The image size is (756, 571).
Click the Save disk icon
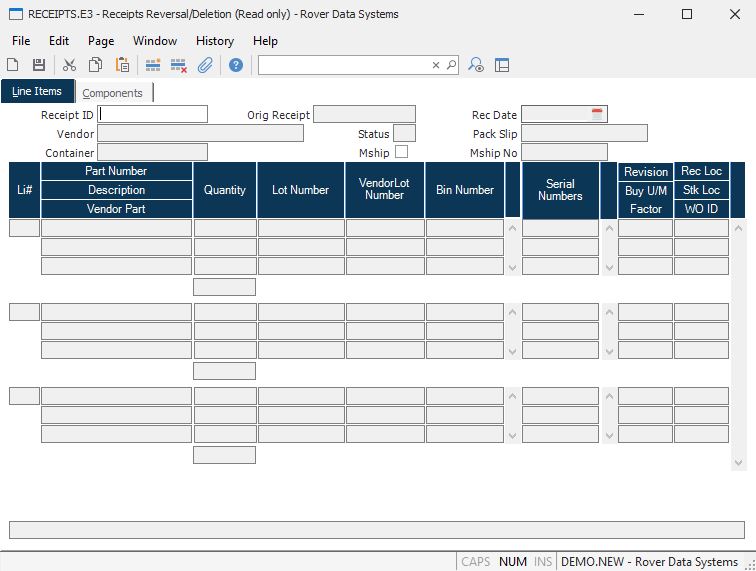(39, 65)
